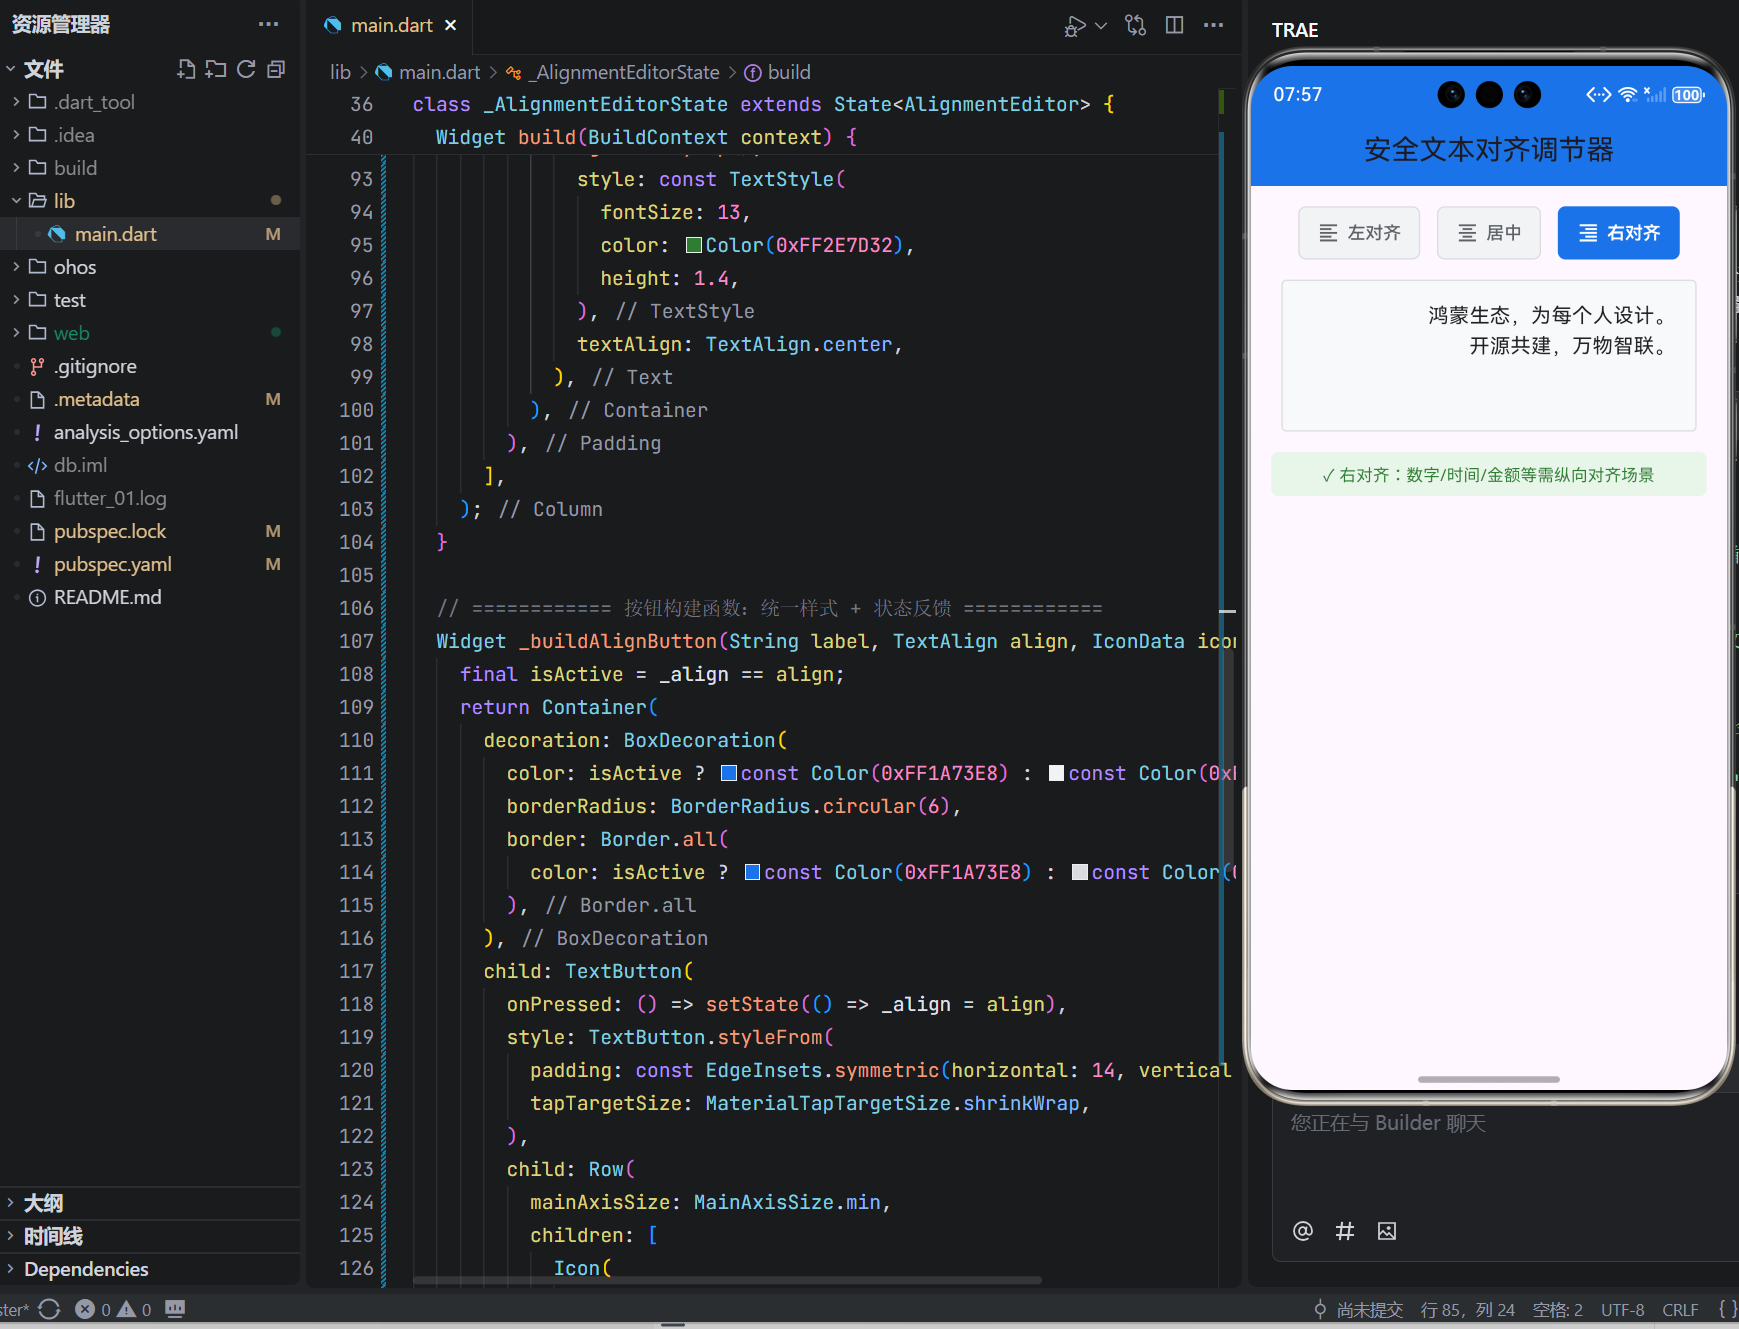
Task: Click blue color swatch on line 114
Action: (753, 872)
